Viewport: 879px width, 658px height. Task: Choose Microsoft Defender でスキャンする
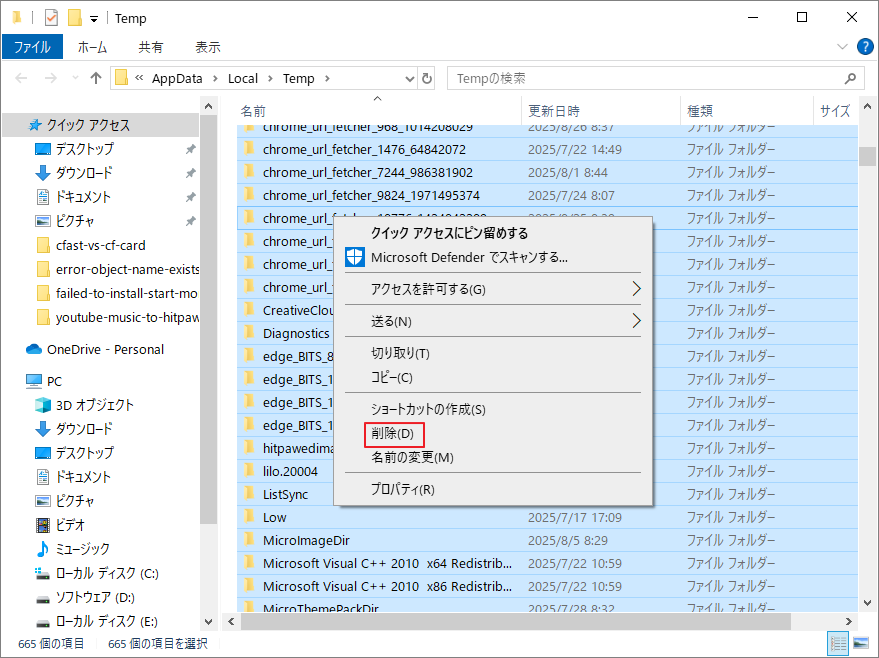[493, 257]
